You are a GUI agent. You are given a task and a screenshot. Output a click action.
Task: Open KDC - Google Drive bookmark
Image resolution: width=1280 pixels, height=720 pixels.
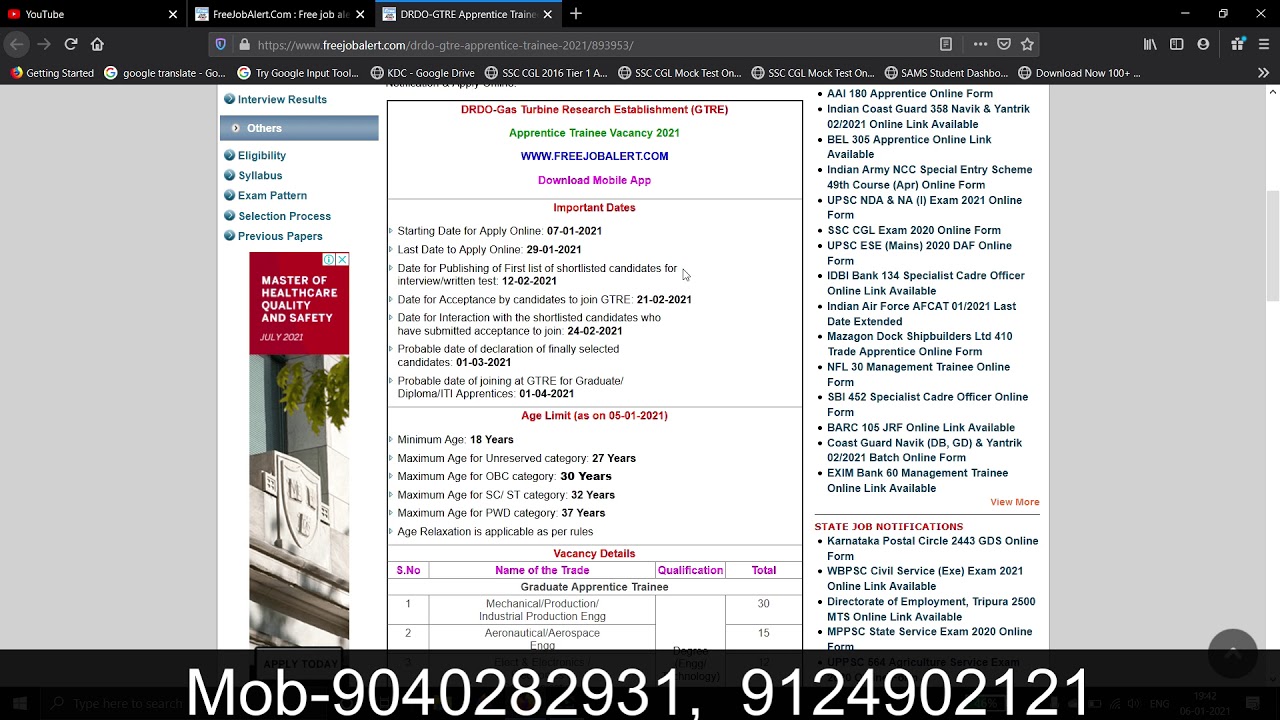click(422, 73)
